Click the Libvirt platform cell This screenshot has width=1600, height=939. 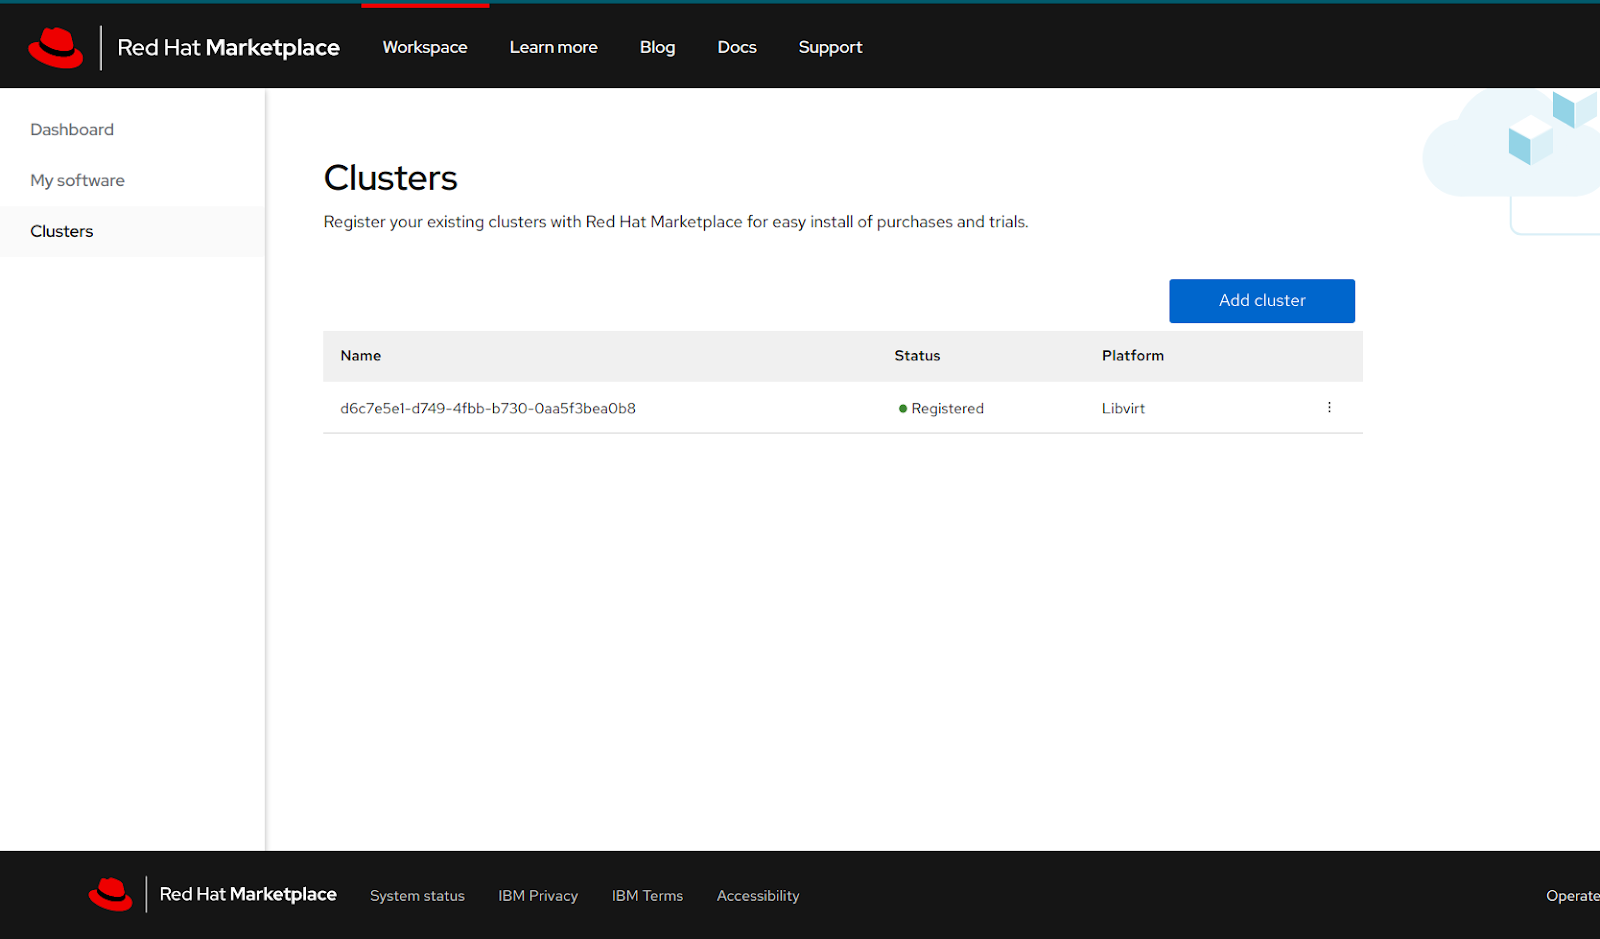[x=1123, y=408]
